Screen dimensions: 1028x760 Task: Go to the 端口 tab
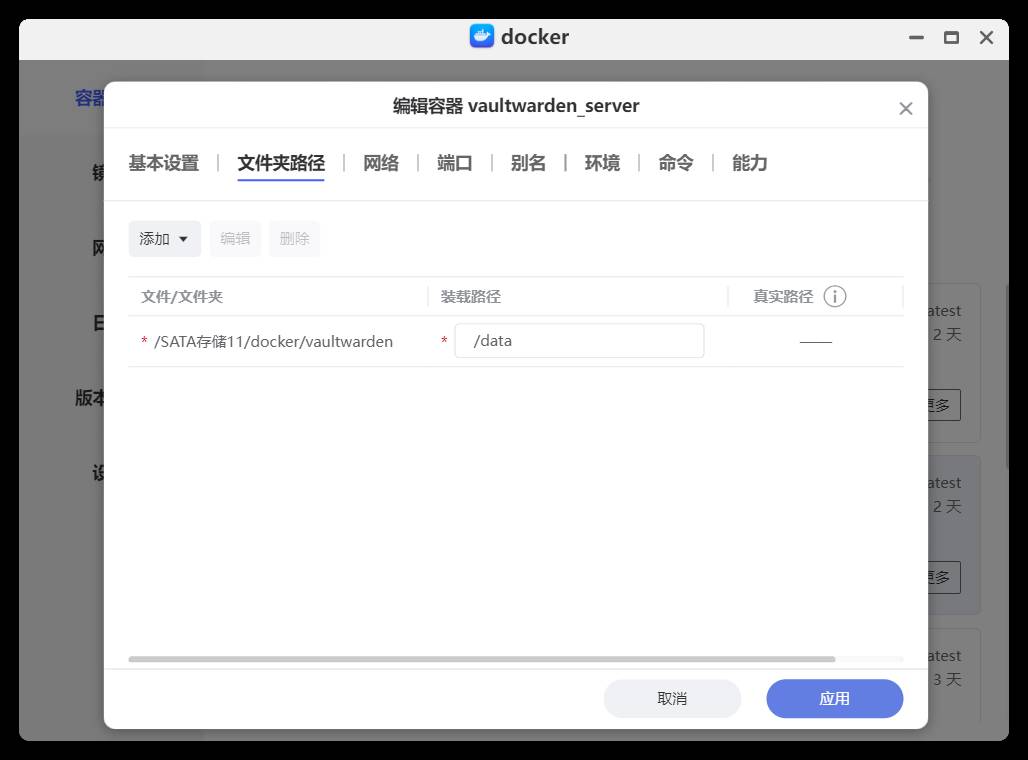click(454, 163)
